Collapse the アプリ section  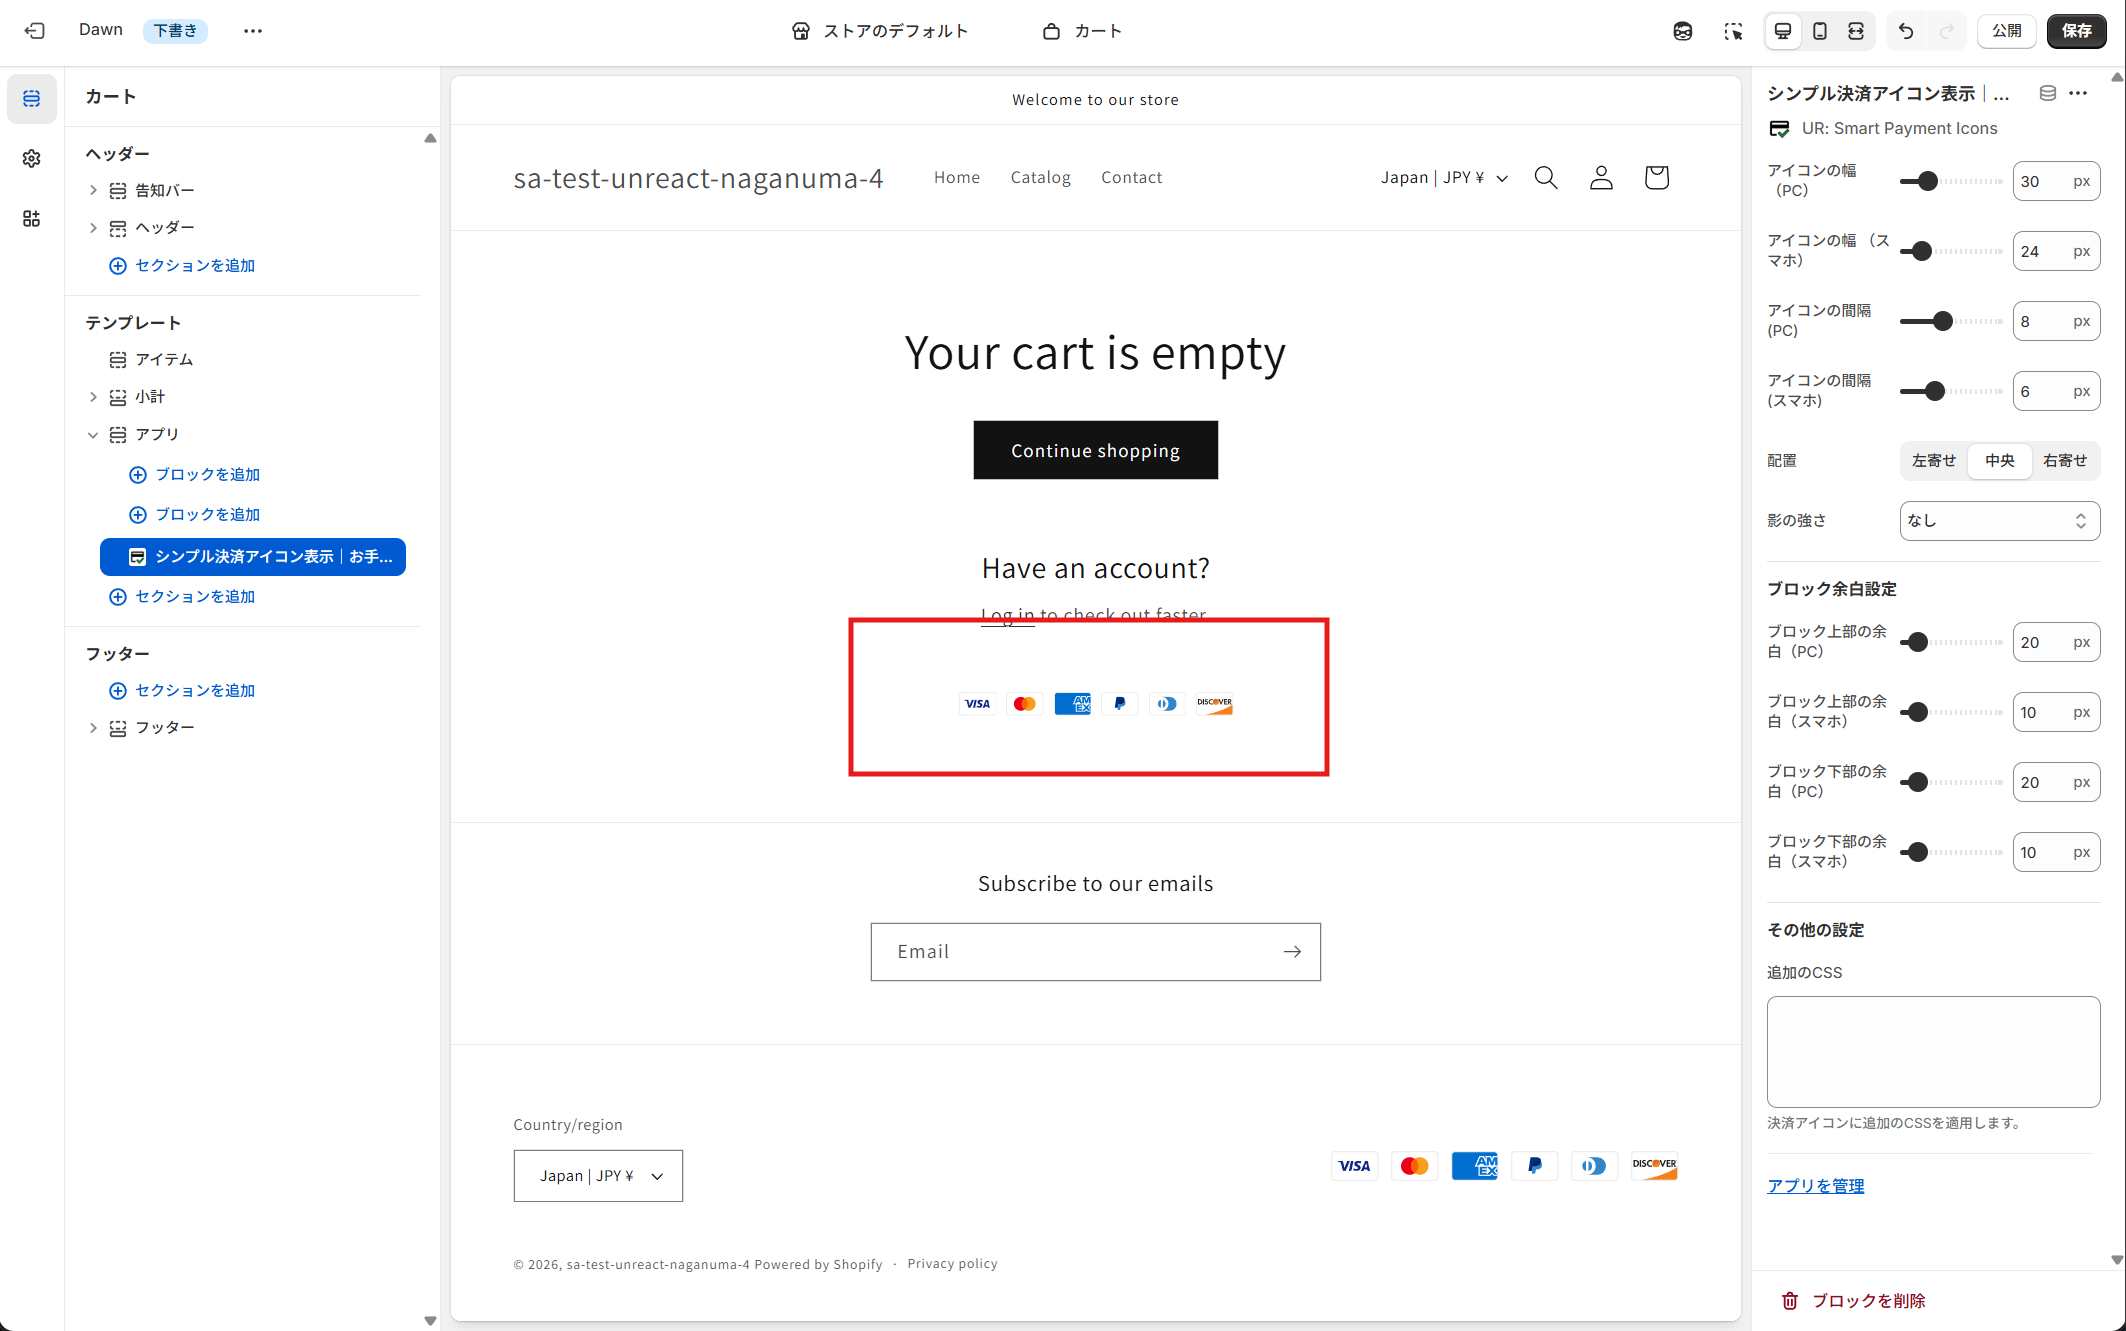[x=93, y=435]
